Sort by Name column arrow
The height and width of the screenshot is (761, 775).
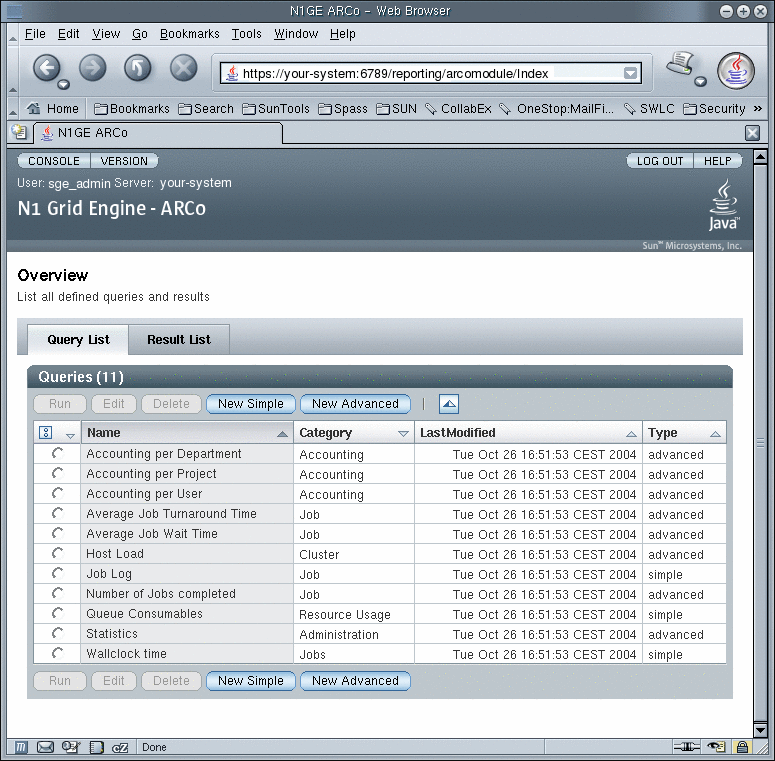pyautogui.click(x=282, y=434)
